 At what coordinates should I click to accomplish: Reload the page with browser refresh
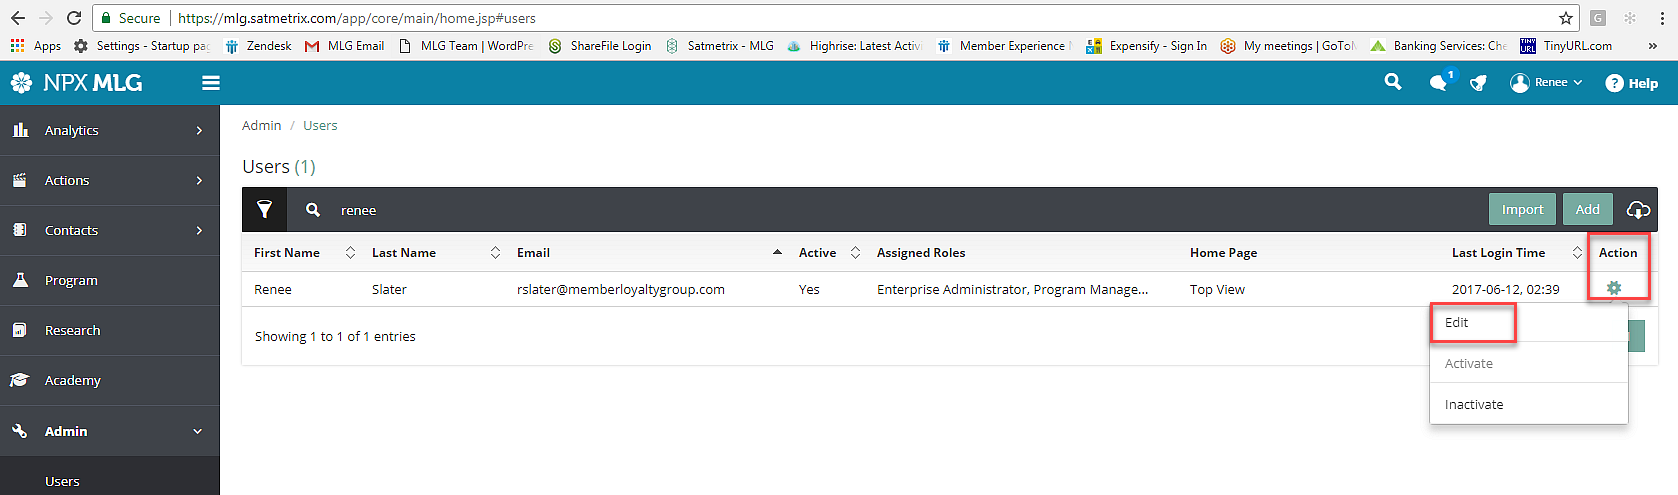click(74, 18)
